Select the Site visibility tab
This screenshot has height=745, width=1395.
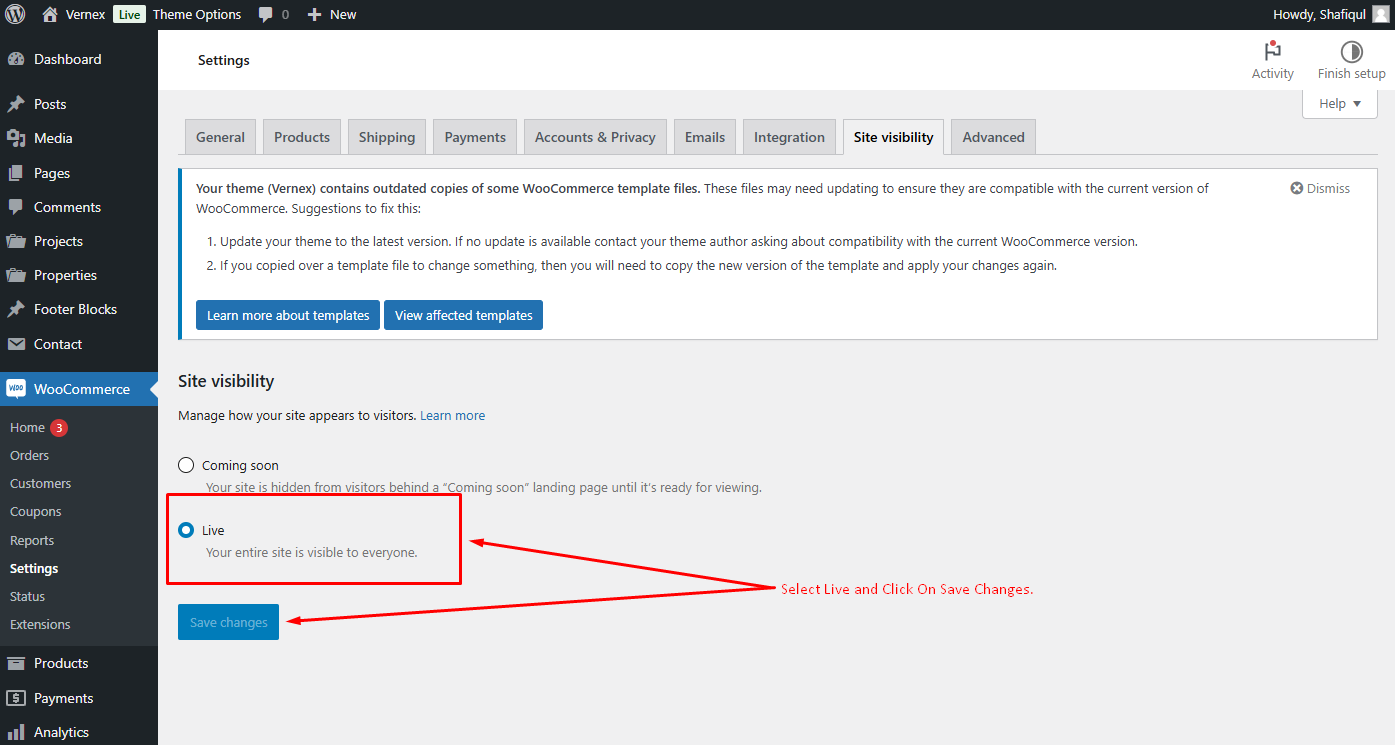(x=893, y=137)
